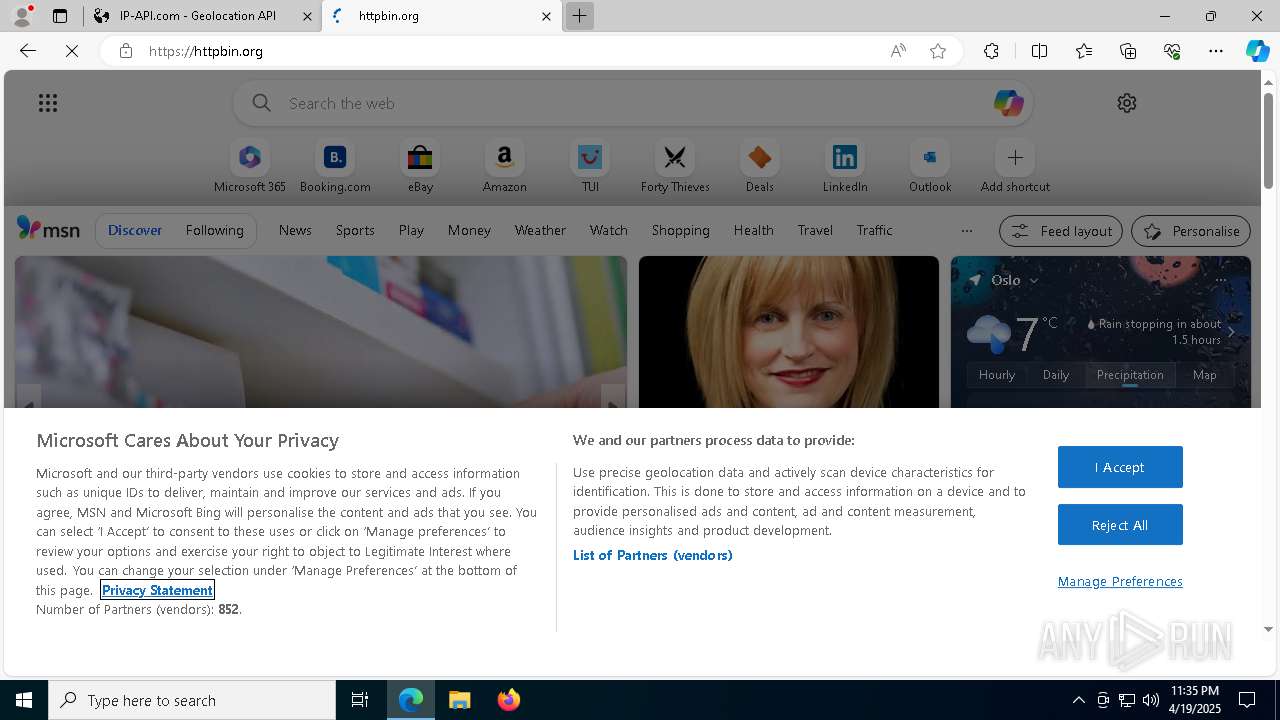Open Shopping category
1280x720 pixels.
tap(680, 230)
